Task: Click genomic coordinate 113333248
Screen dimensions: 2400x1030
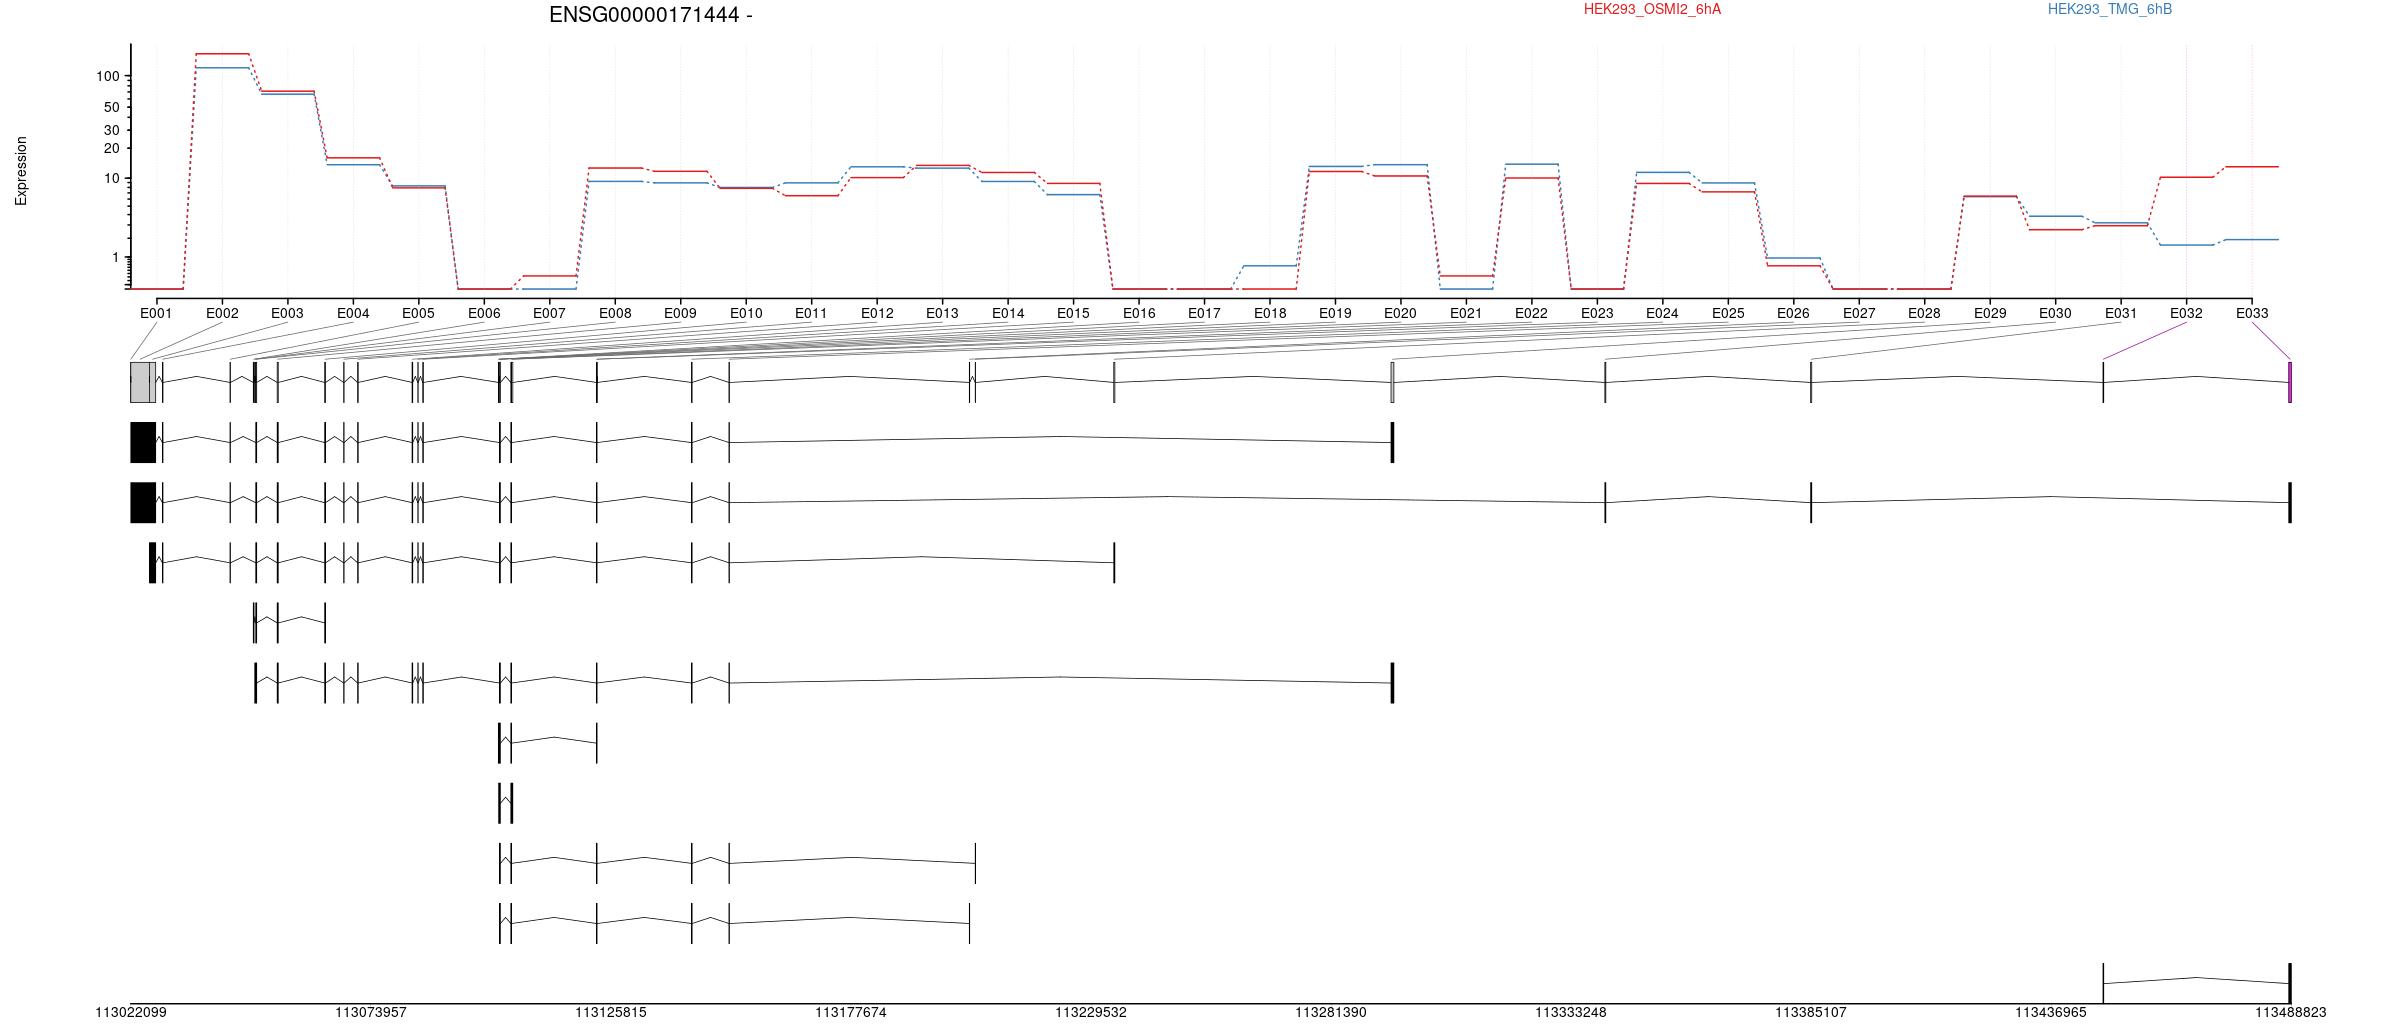Action: click(1571, 1013)
